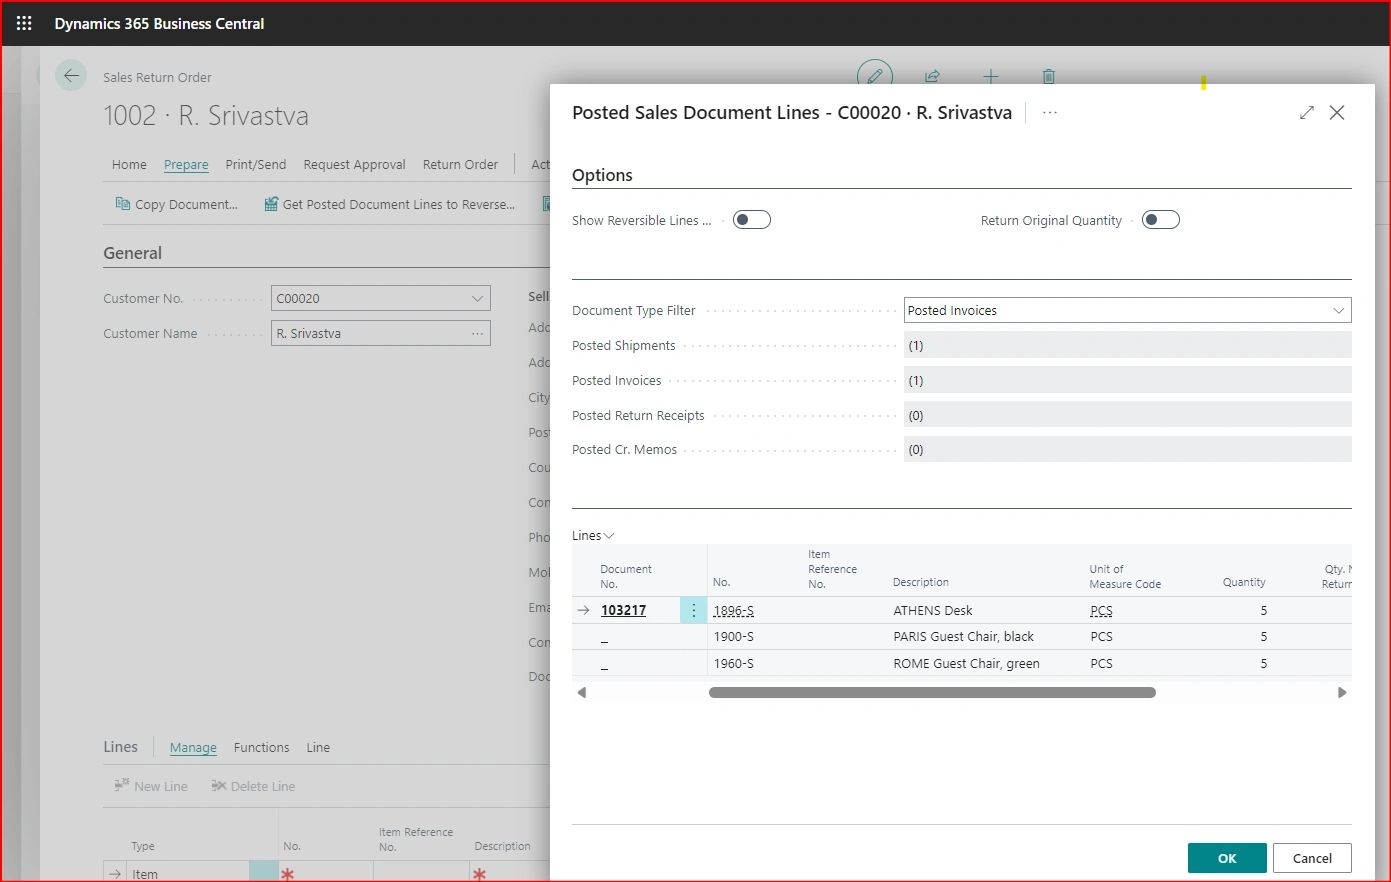Collapse the Lines section chevron
The width and height of the screenshot is (1391, 882).
610,535
